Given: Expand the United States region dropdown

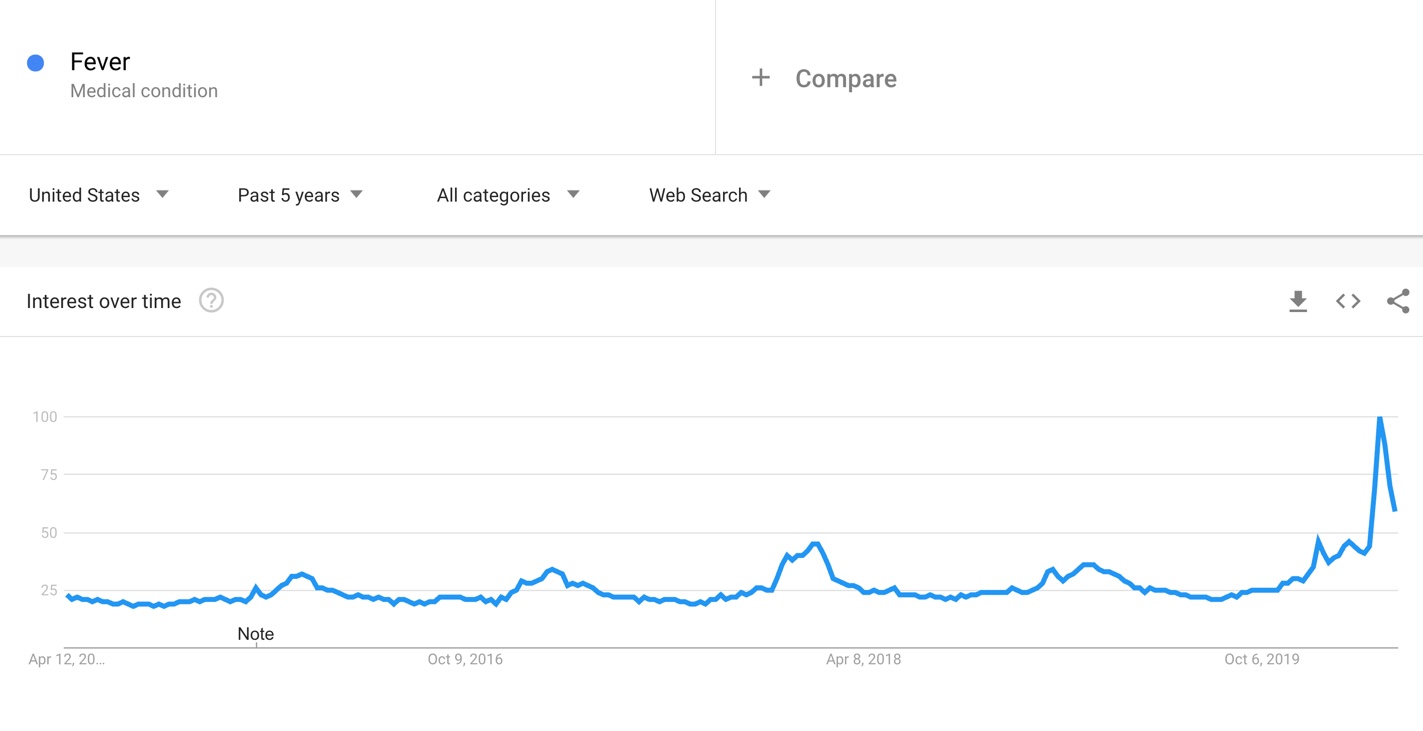Looking at the screenshot, I should click(x=98, y=195).
